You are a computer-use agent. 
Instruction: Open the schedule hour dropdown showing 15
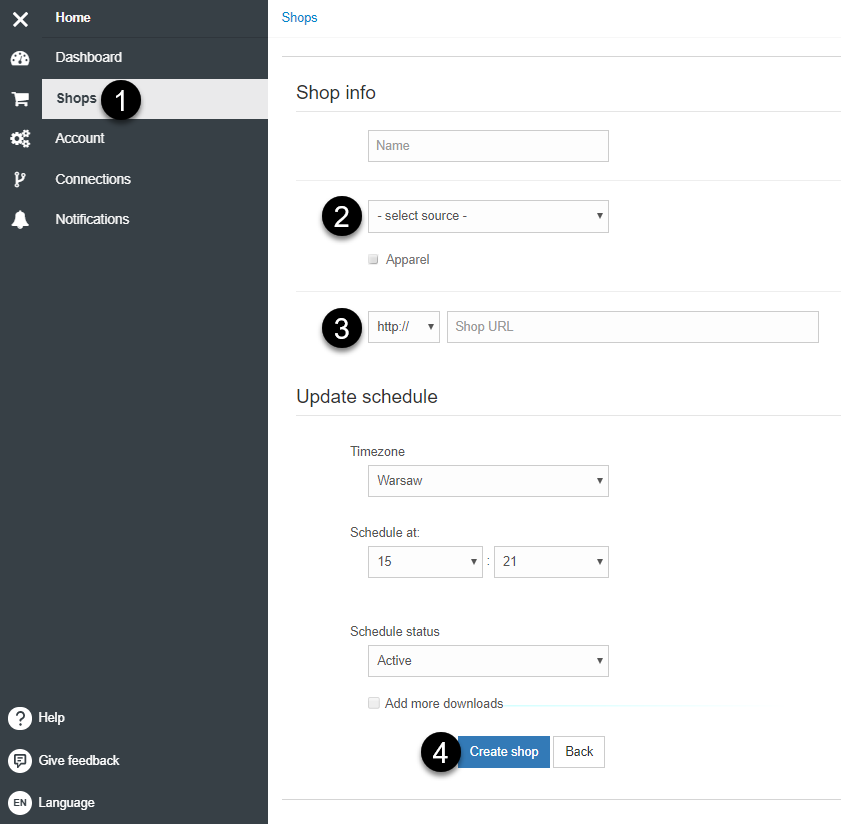click(425, 562)
